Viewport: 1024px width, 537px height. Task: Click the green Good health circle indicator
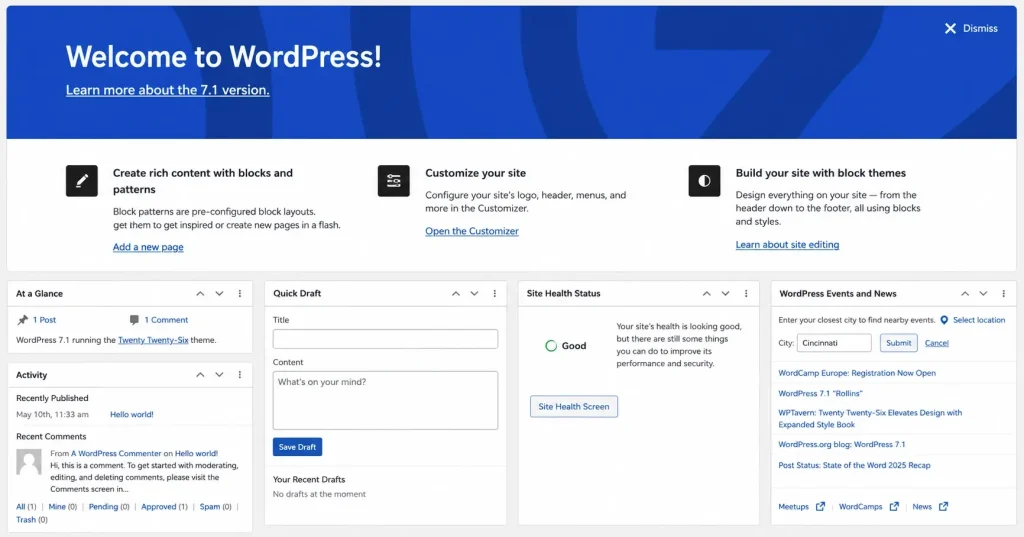click(551, 346)
